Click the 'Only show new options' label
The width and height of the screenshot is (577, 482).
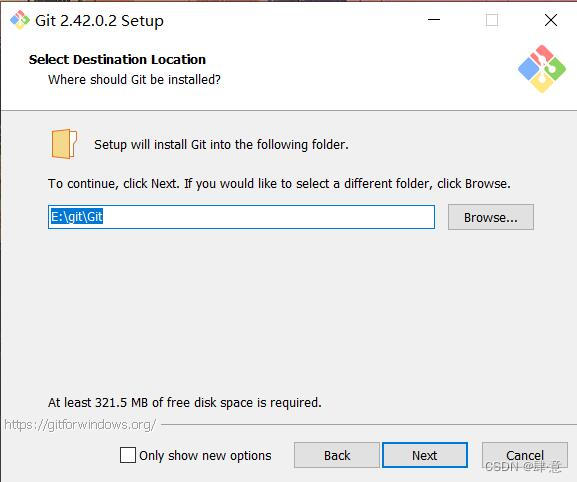[205, 456]
